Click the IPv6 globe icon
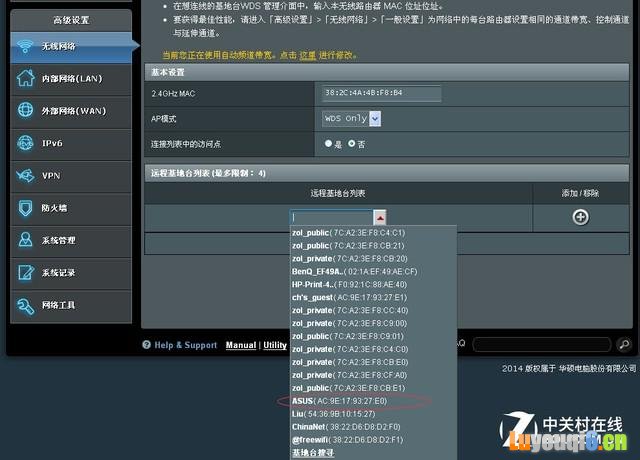This screenshot has width=640, height=460. click(25, 143)
